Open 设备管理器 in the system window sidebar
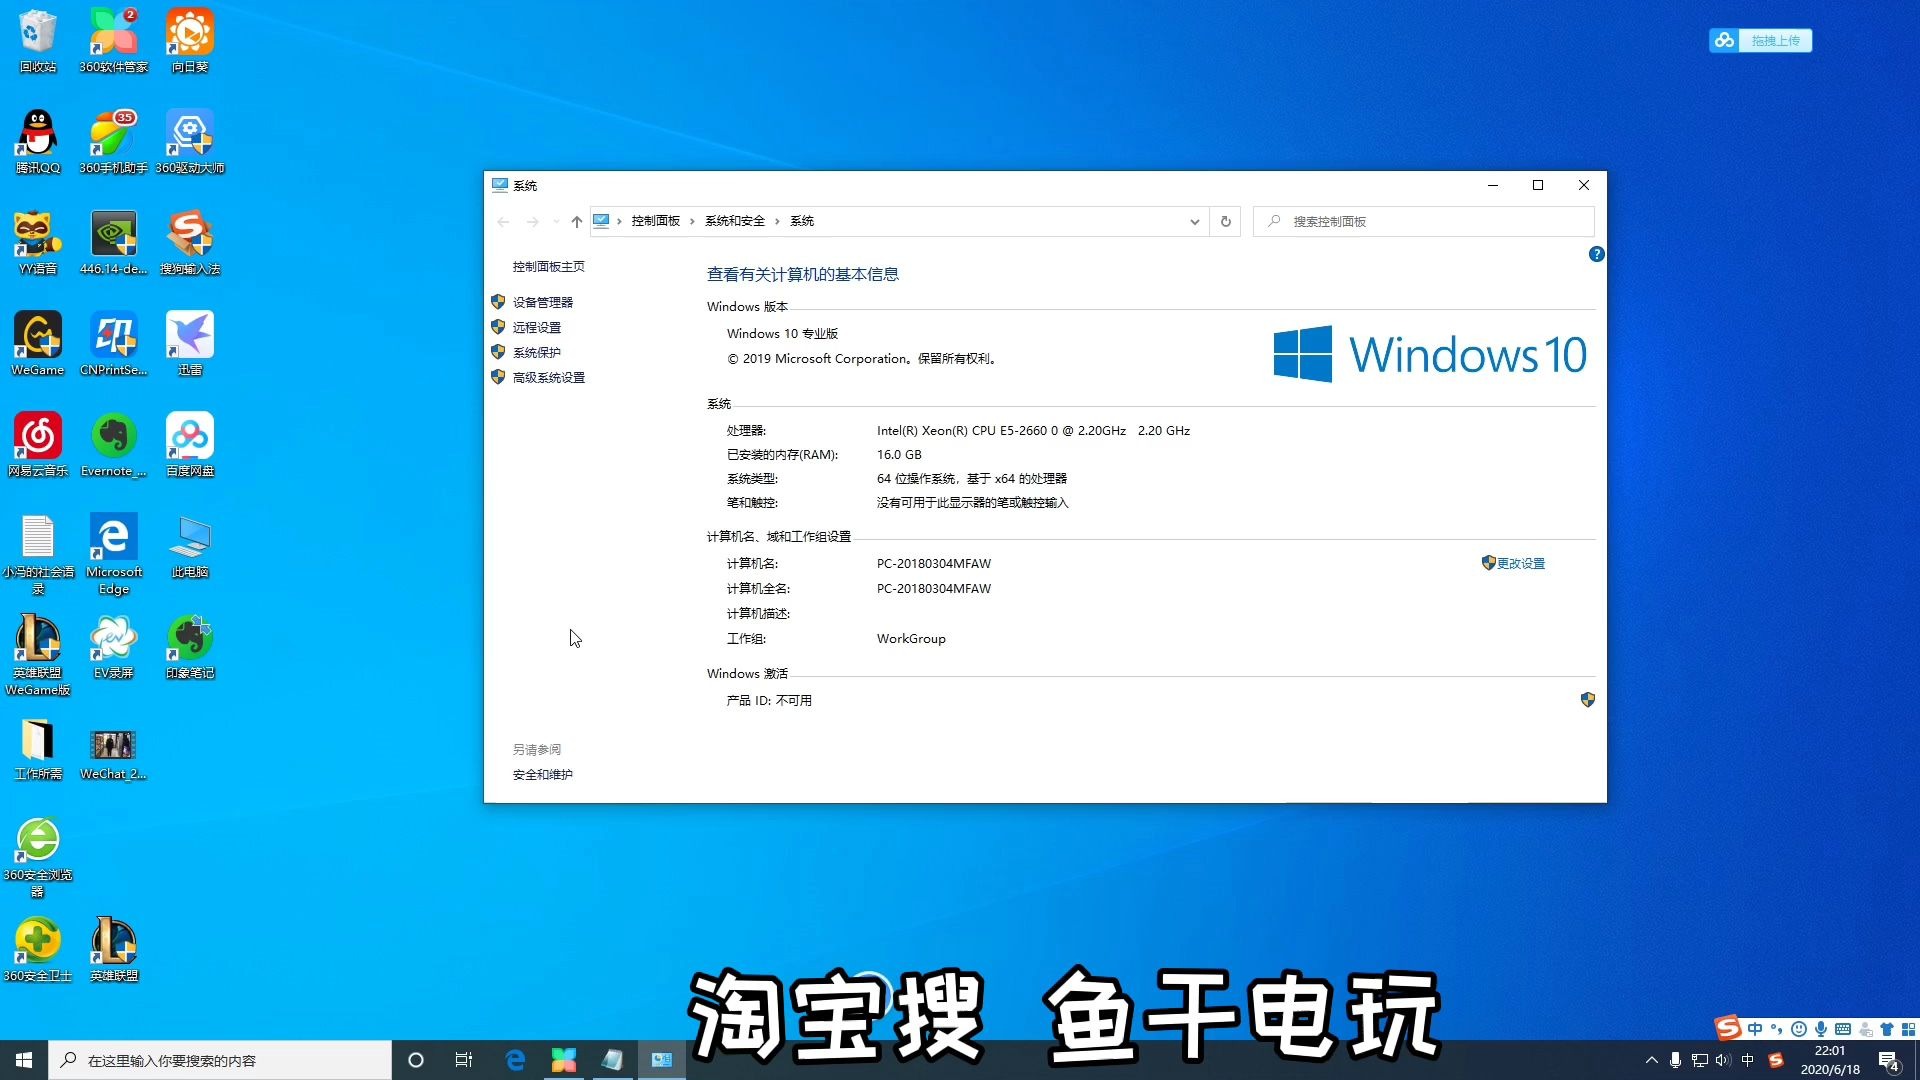The width and height of the screenshot is (1920, 1080). 542,302
